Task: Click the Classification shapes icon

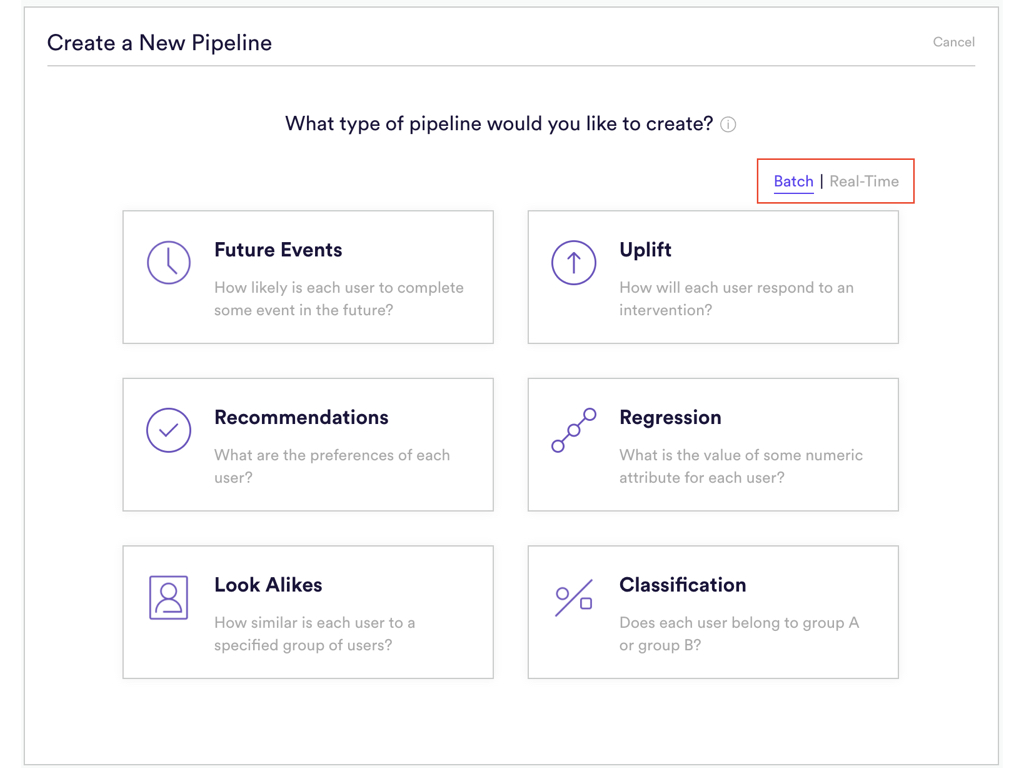Action: pos(573,598)
